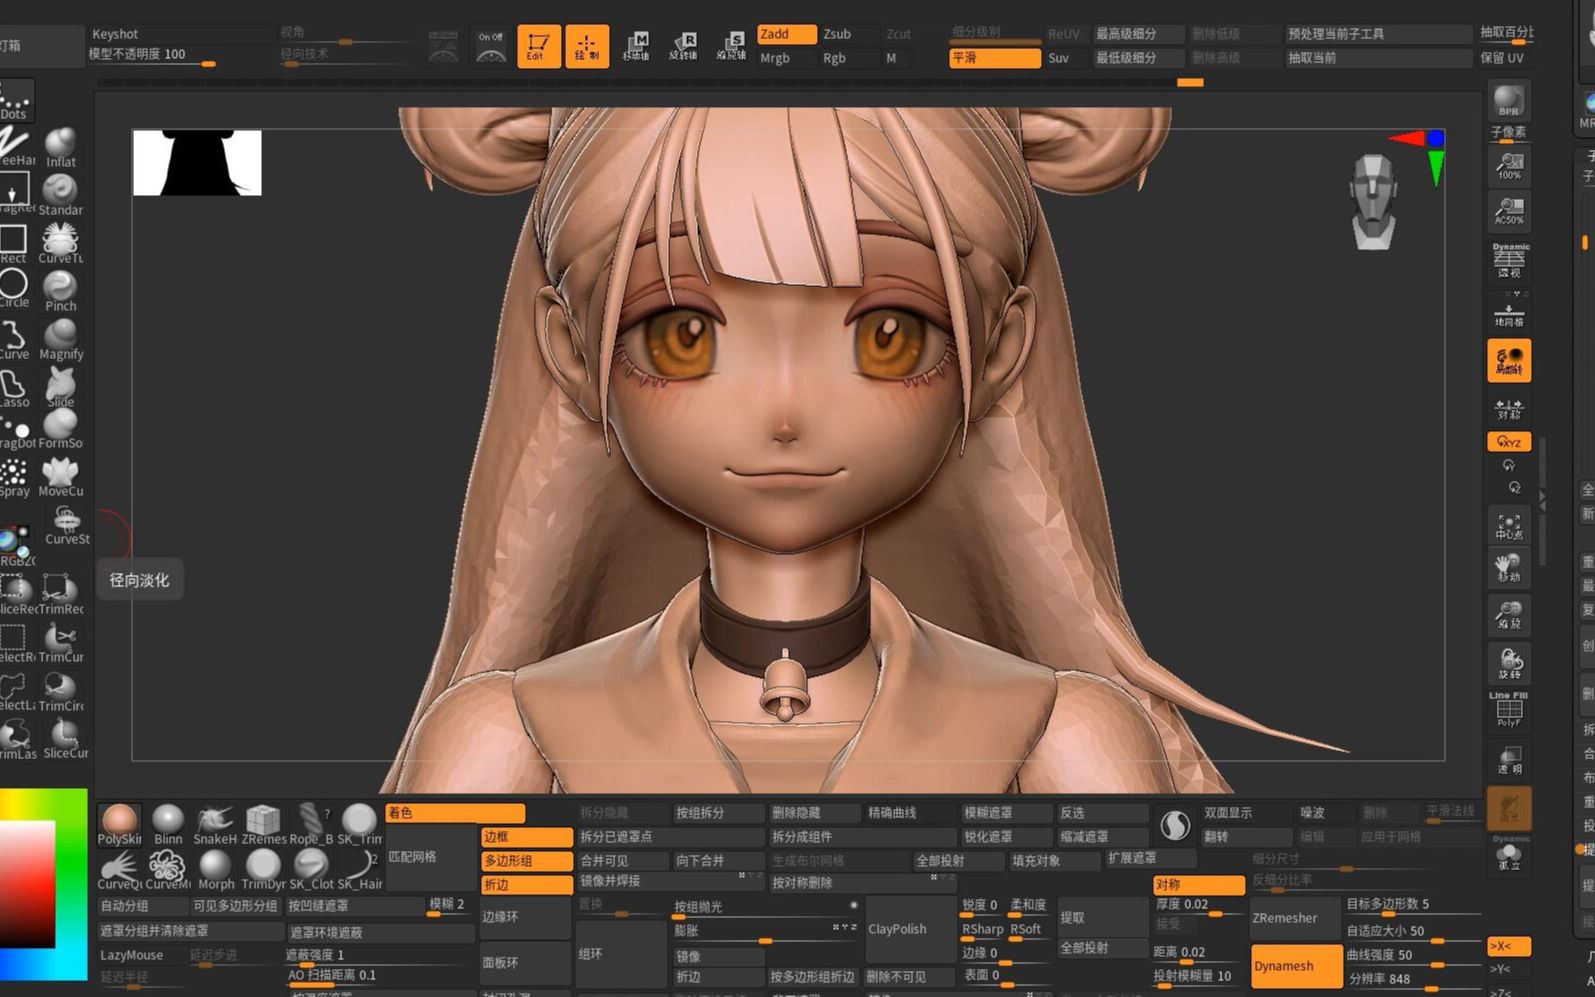Choose the TrimCircle brush
This screenshot has height=997, width=1595.
(61, 691)
